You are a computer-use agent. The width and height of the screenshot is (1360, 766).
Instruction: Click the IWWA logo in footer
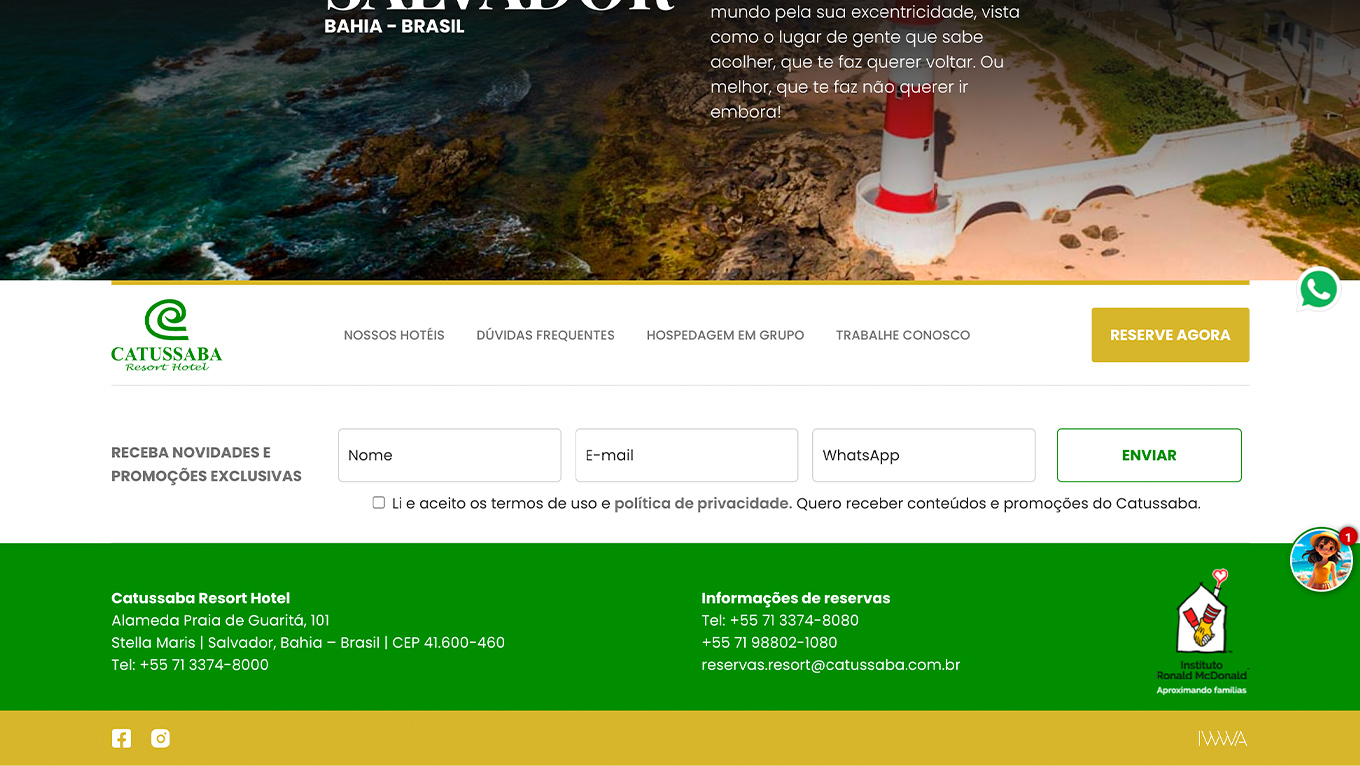1222,739
